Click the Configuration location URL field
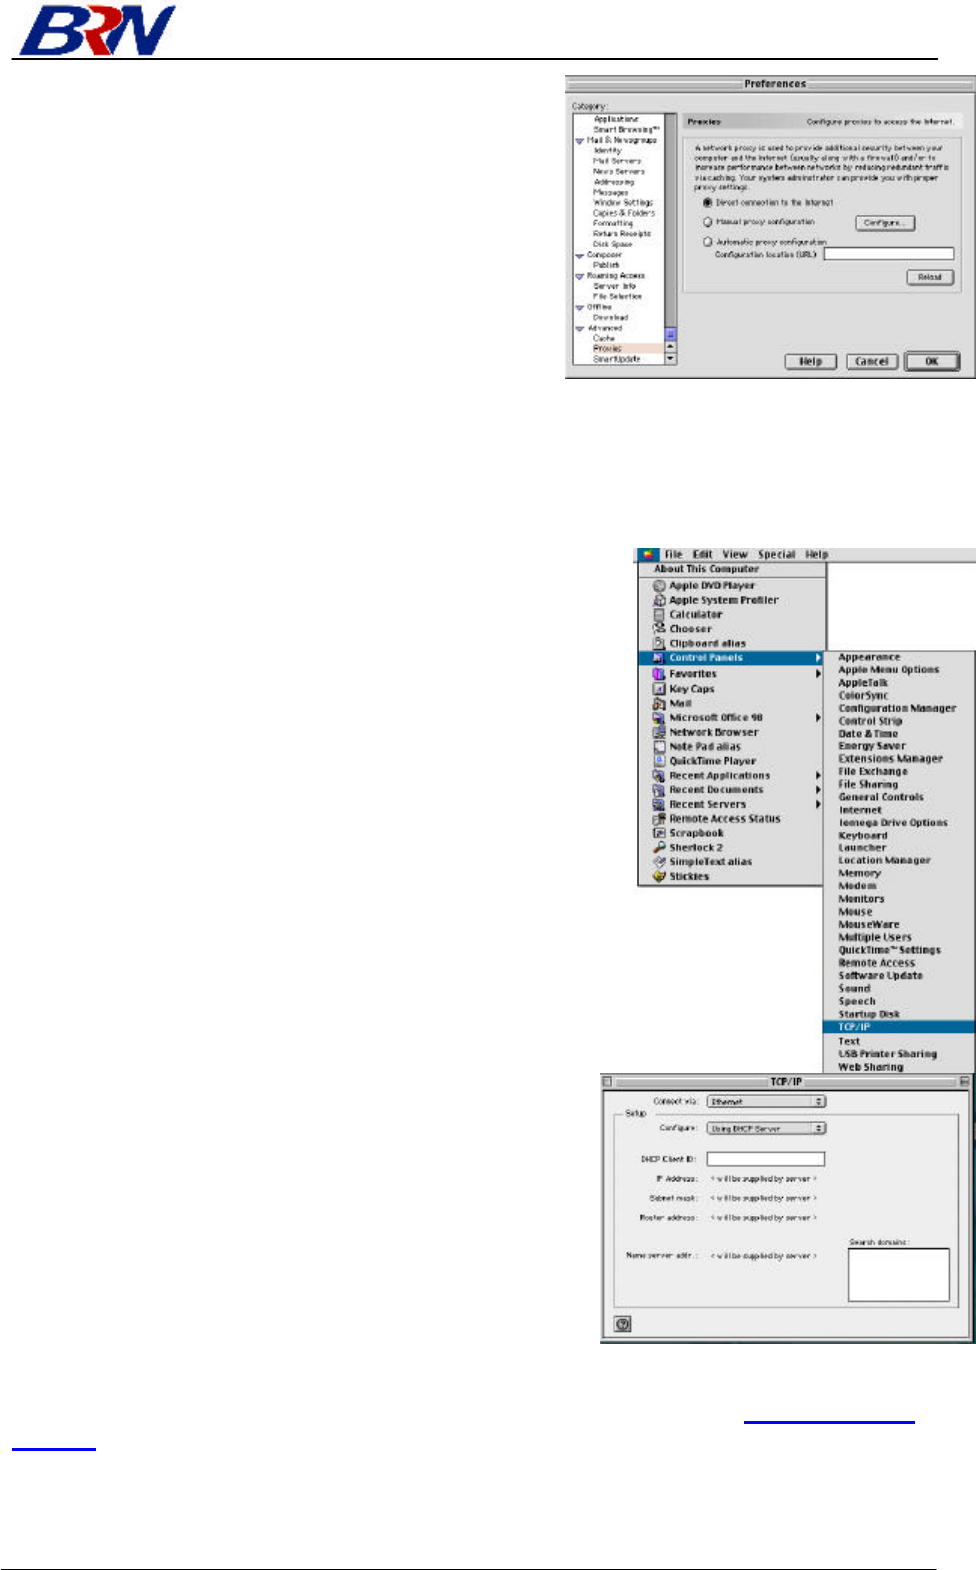Screen dimensions: 976x1570 (x=889, y=254)
